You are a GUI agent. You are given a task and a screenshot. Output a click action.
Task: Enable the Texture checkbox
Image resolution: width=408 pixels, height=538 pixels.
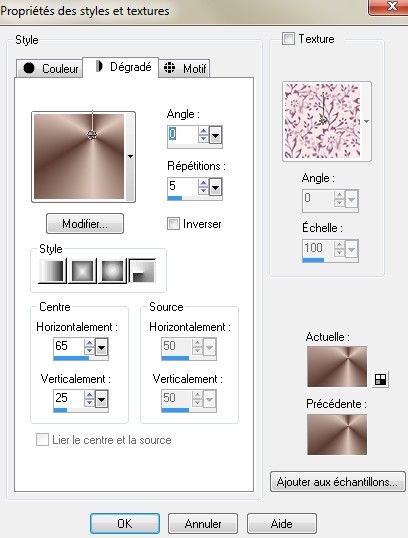coord(288,38)
